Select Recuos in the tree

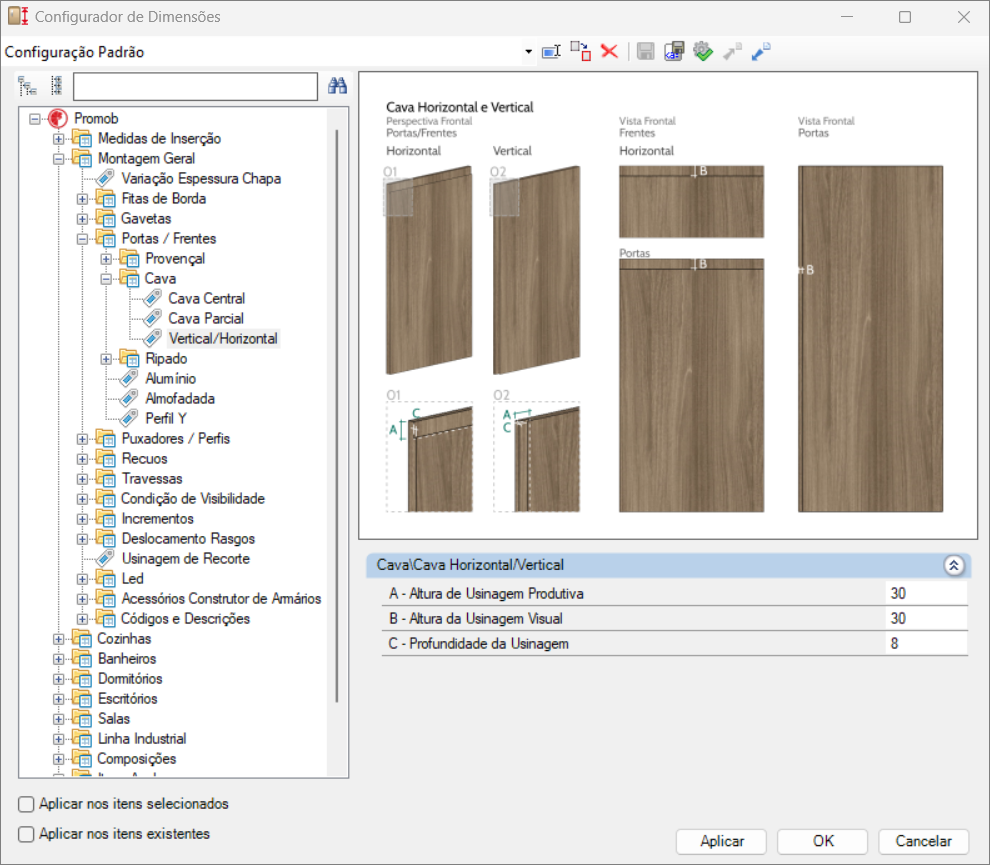145,458
